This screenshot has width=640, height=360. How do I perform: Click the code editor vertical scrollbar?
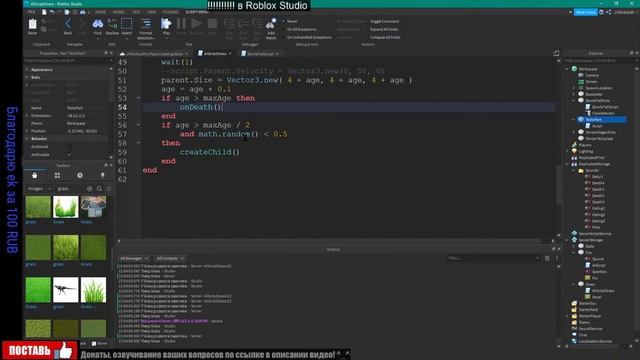click(559, 186)
